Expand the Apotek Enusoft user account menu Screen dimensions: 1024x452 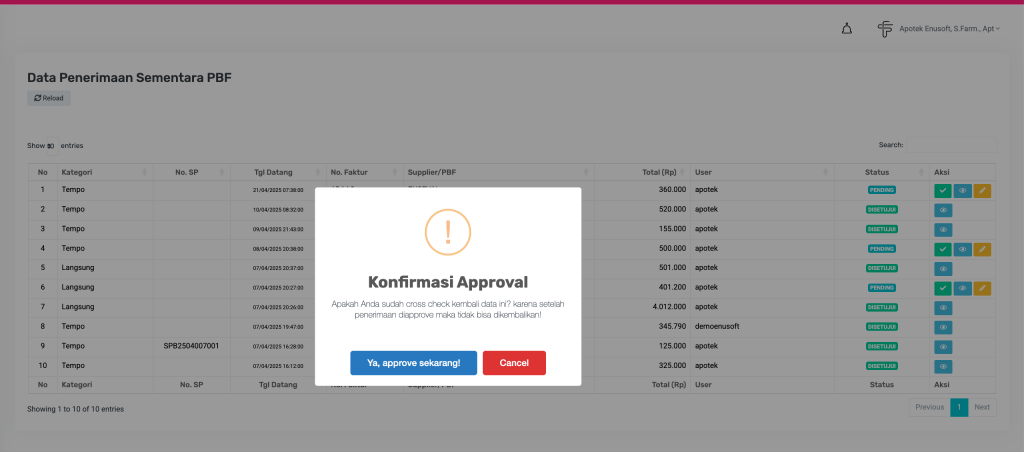pyautogui.click(x=949, y=29)
